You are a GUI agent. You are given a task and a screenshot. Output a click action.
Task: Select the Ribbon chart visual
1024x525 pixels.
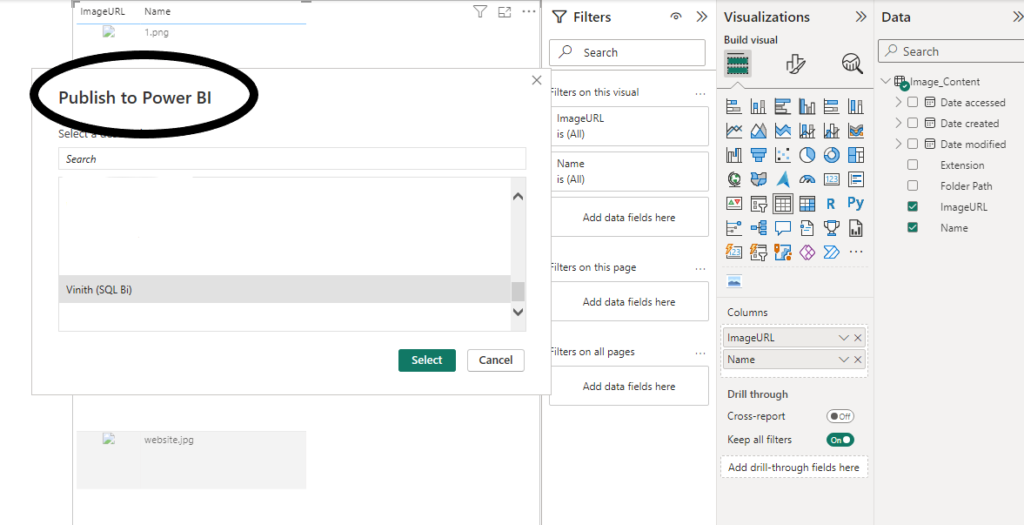pyautogui.click(x=856, y=131)
